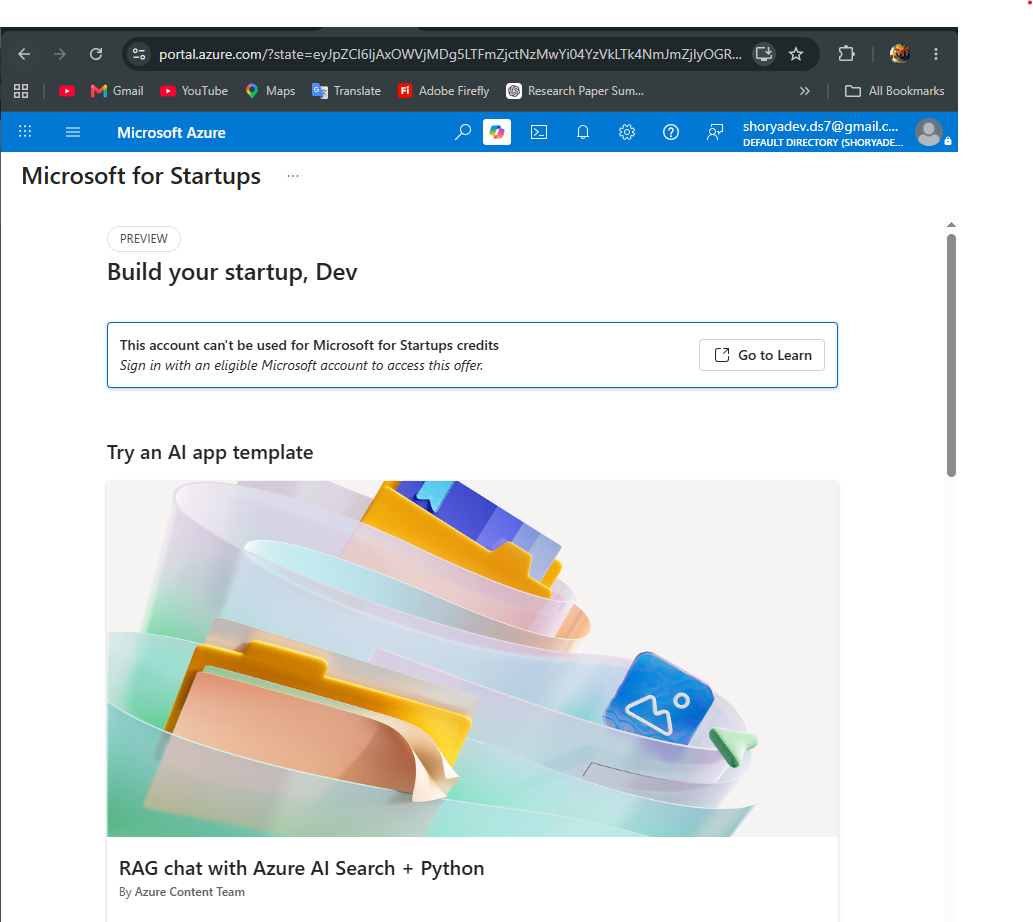View site information icon in address bar
The image size is (1033, 922).
[138, 54]
